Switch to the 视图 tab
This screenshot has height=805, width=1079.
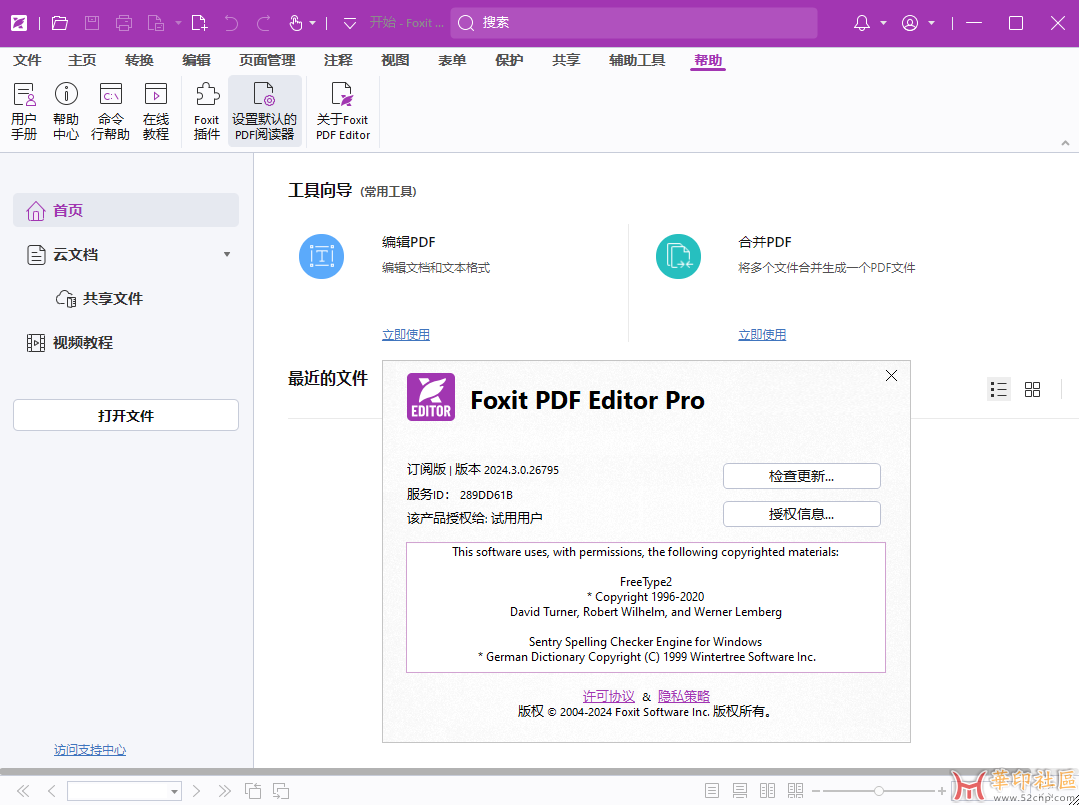coord(395,60)
